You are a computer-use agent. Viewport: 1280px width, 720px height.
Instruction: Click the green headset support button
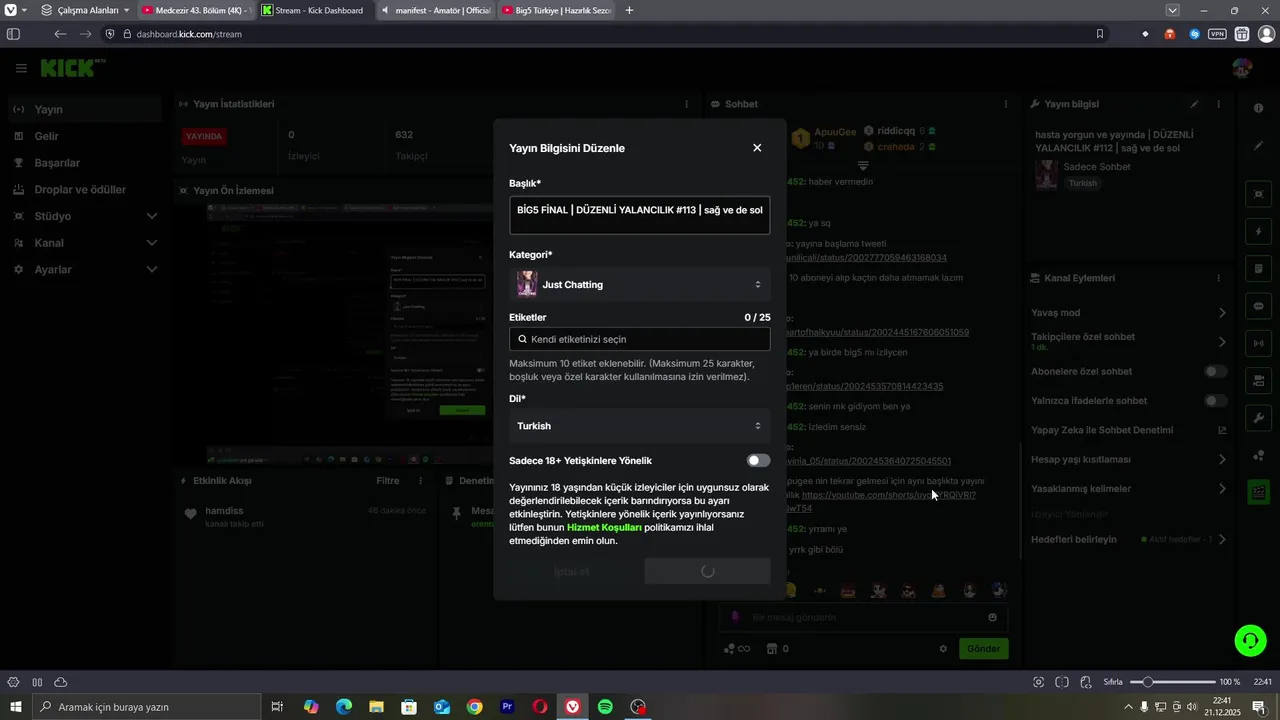click(x=1250, y=640)
